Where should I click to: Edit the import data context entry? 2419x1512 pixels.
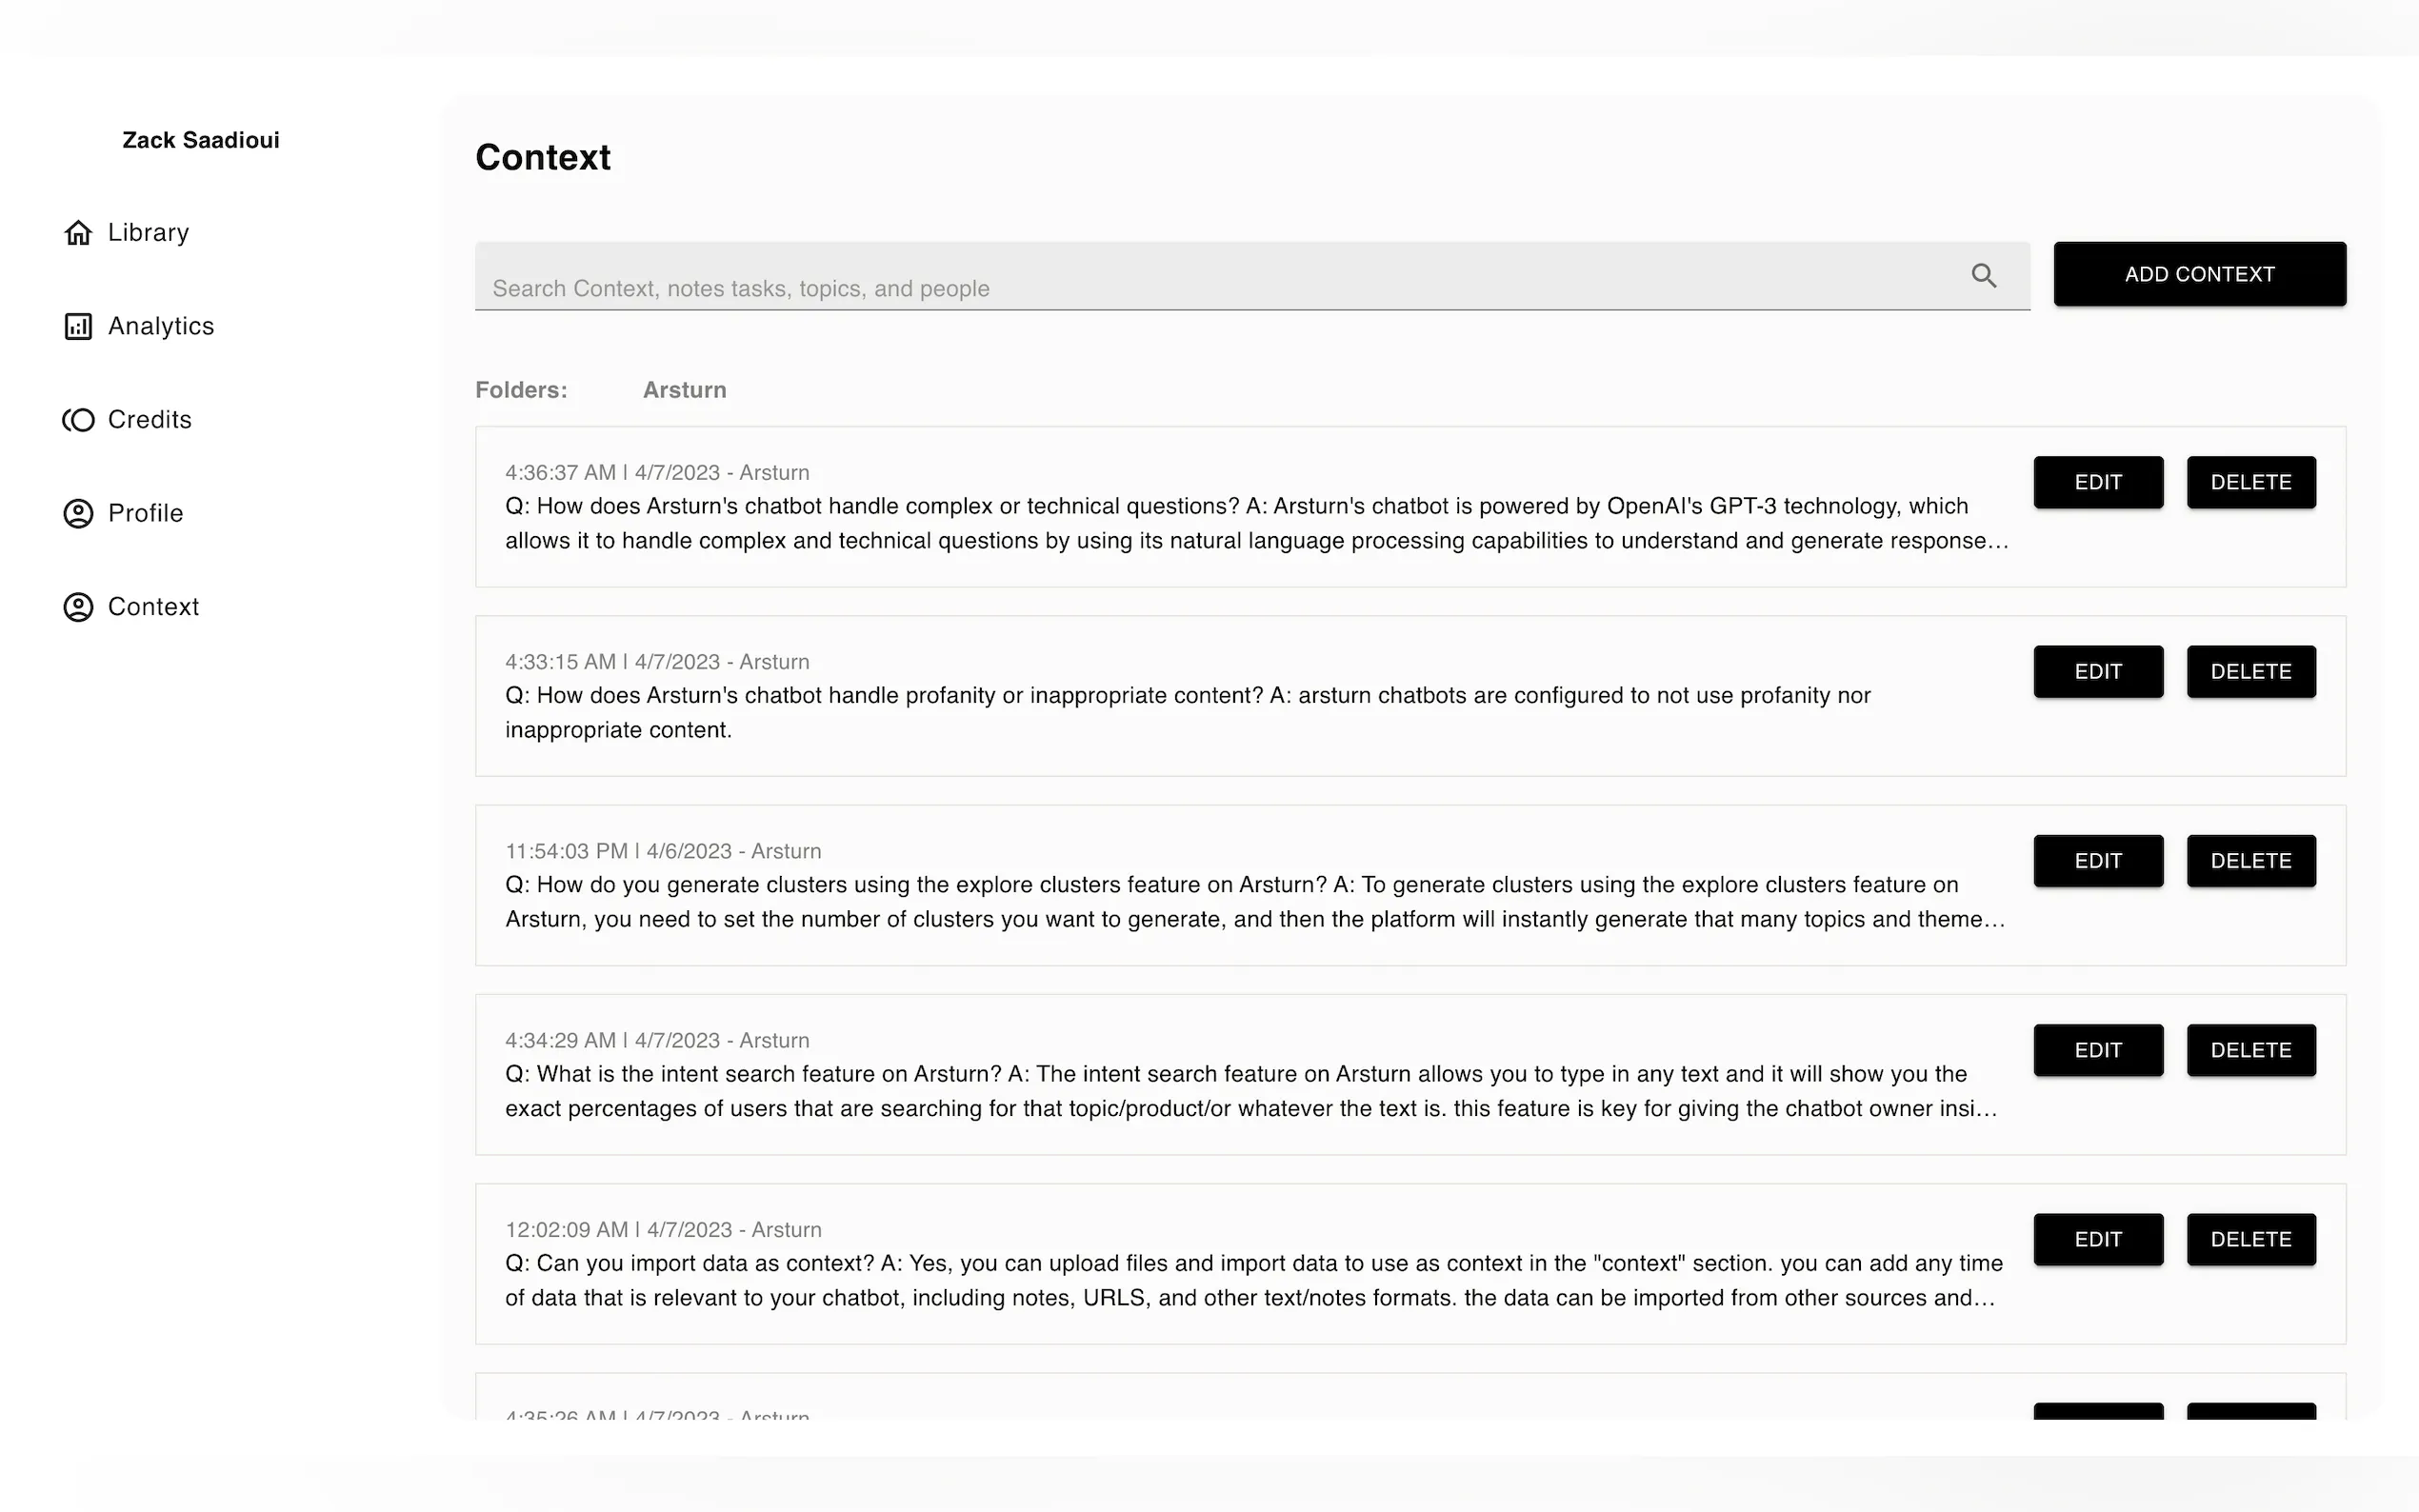click(x=2097, y=1239)
